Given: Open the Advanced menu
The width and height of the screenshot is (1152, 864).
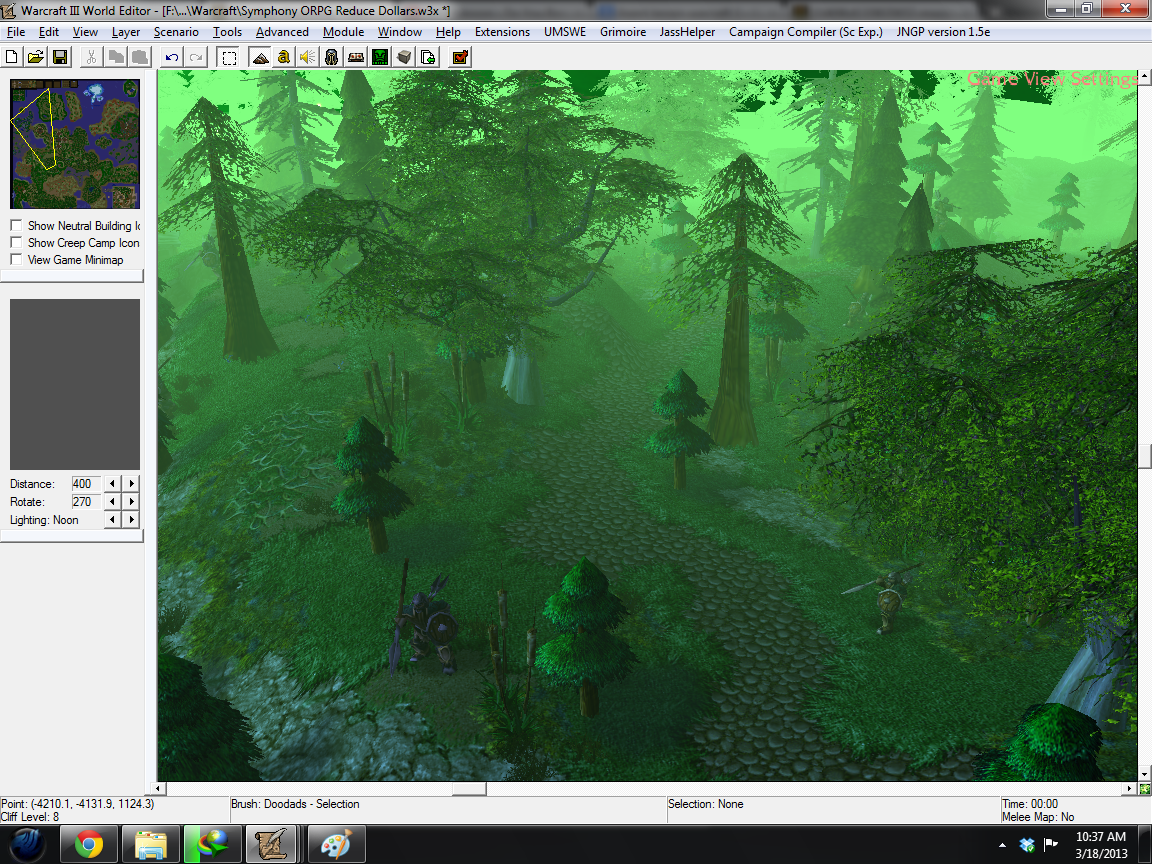Looking at the screenshot, I should [282, 32].
